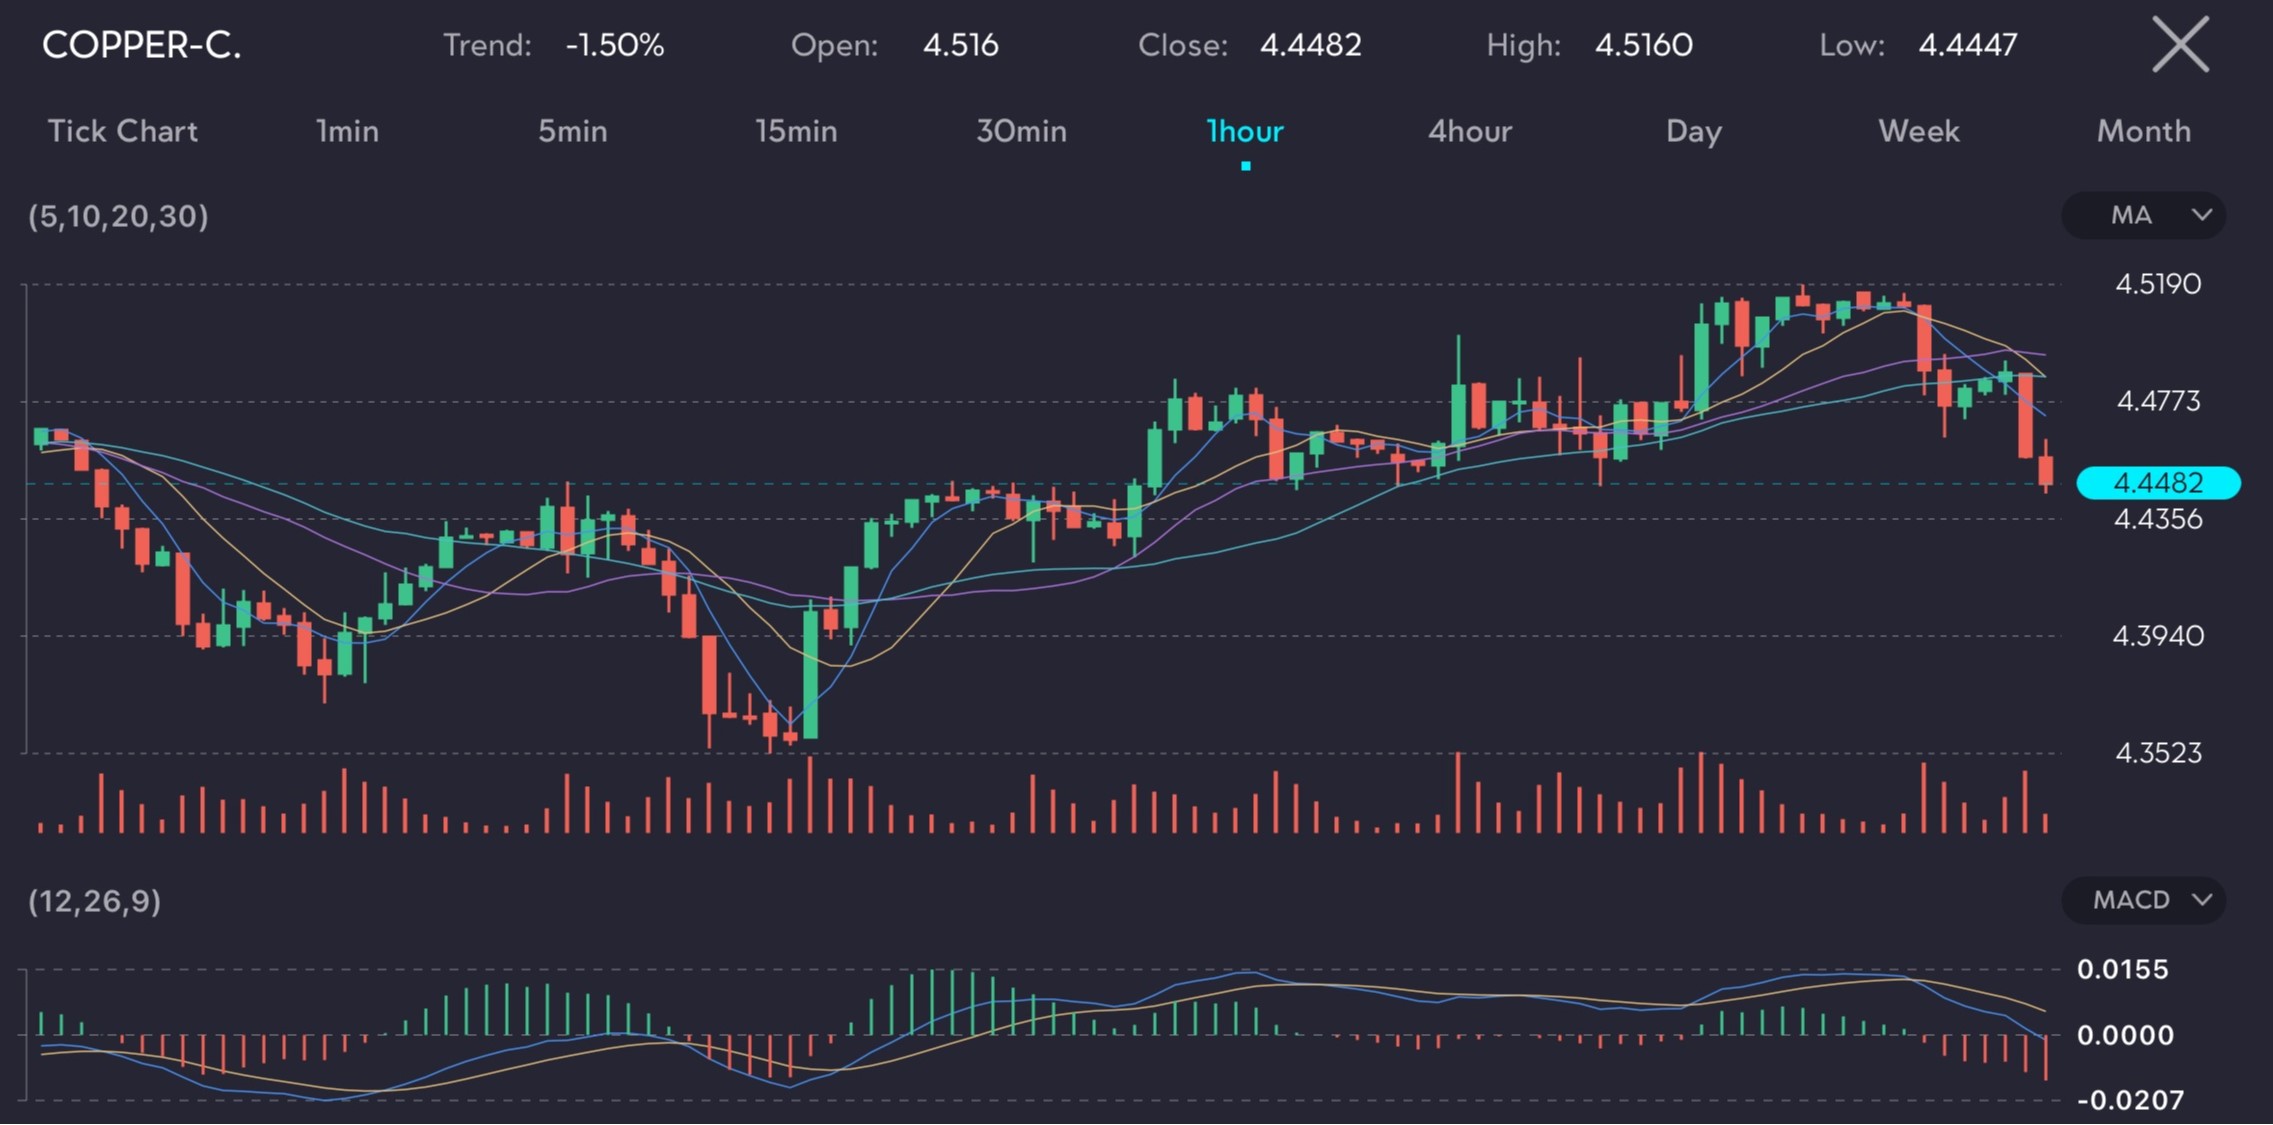The width and height of the screenshot is (2273, 1125).
Task: Click the 4.5190 price axis label
Action: click(2158, 284)
